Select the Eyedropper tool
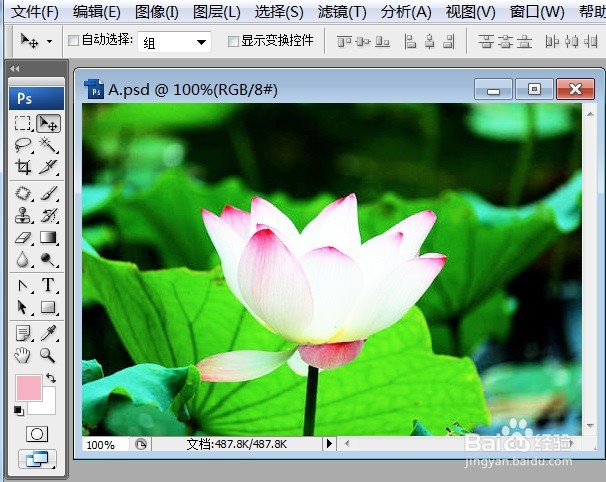Viewport: 606px width, 482px height. click(x=48, y=333)
